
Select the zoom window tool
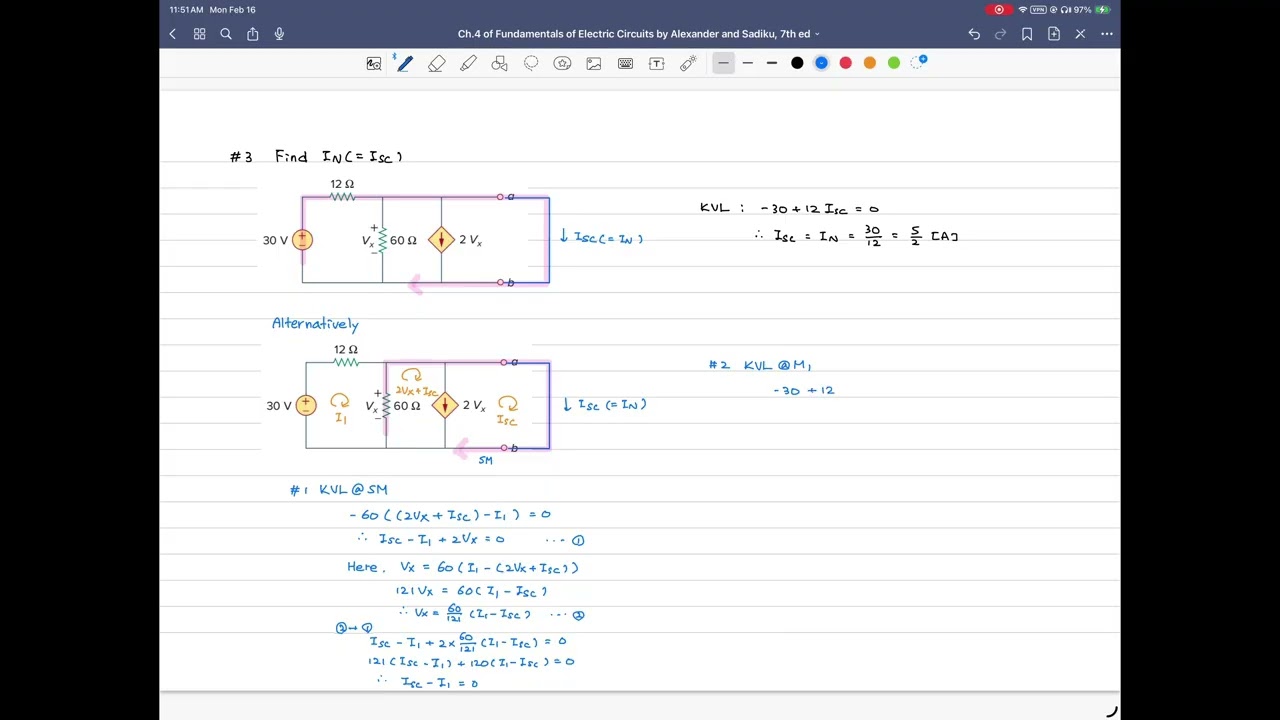374,63
